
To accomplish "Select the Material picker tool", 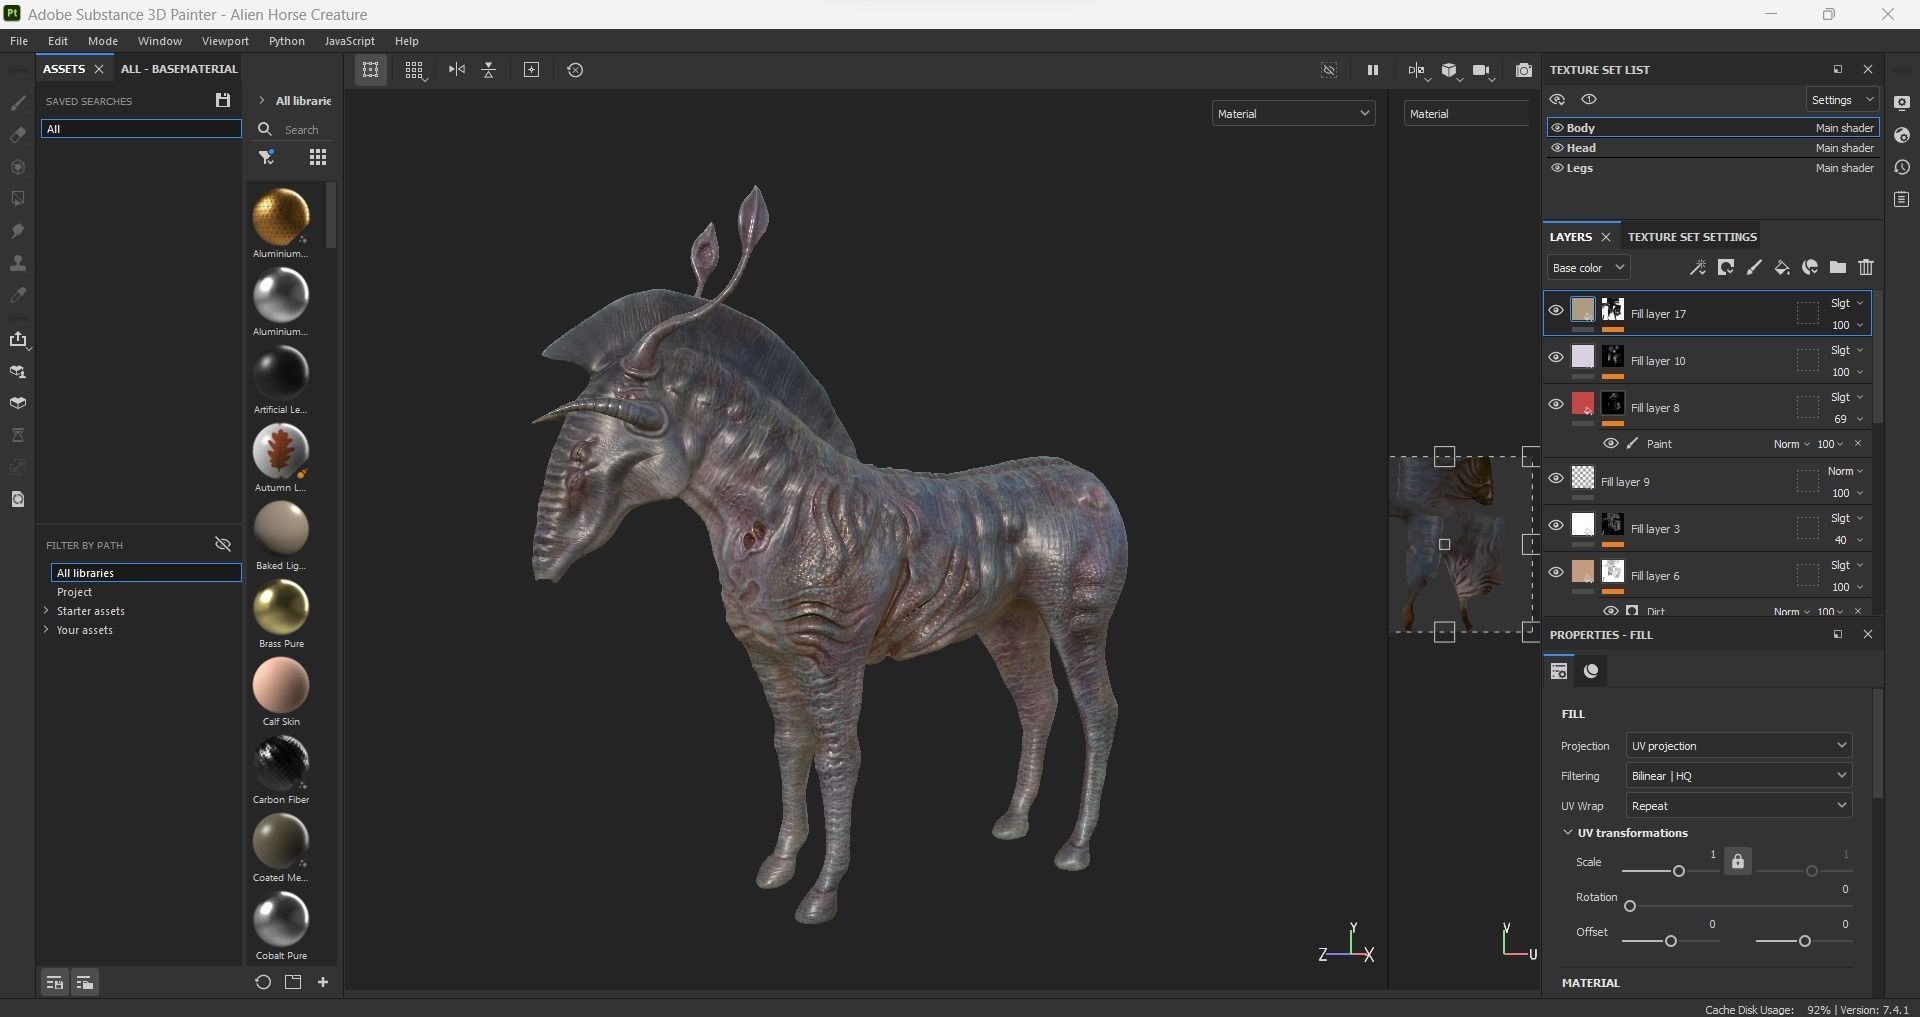I will click(18, 295).
